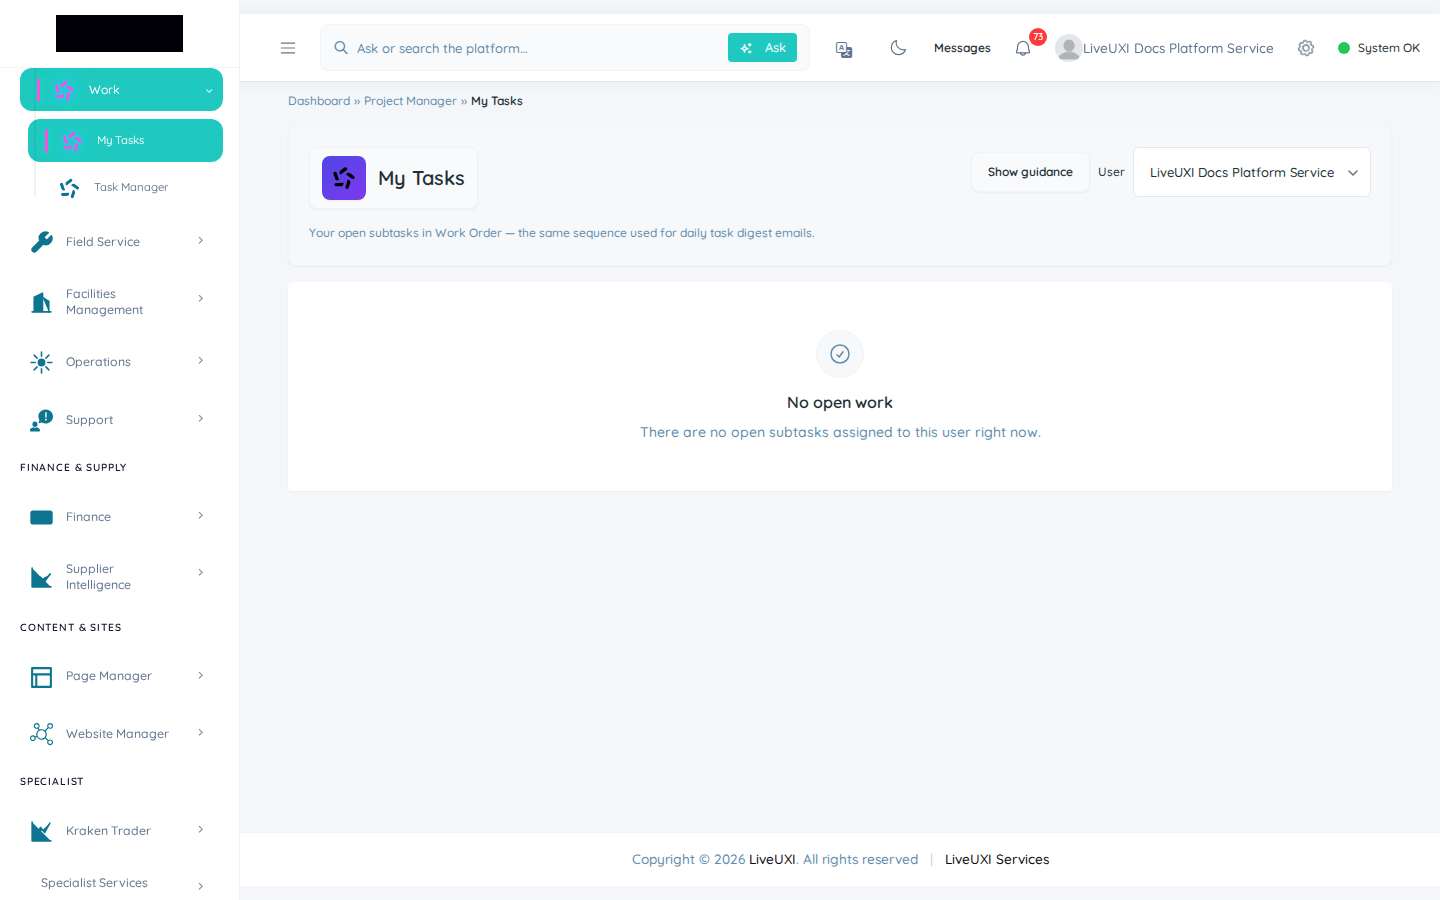Open Task Manager menu item
The width and height of the screenshot is (1440, 900).
coord(131,188)
